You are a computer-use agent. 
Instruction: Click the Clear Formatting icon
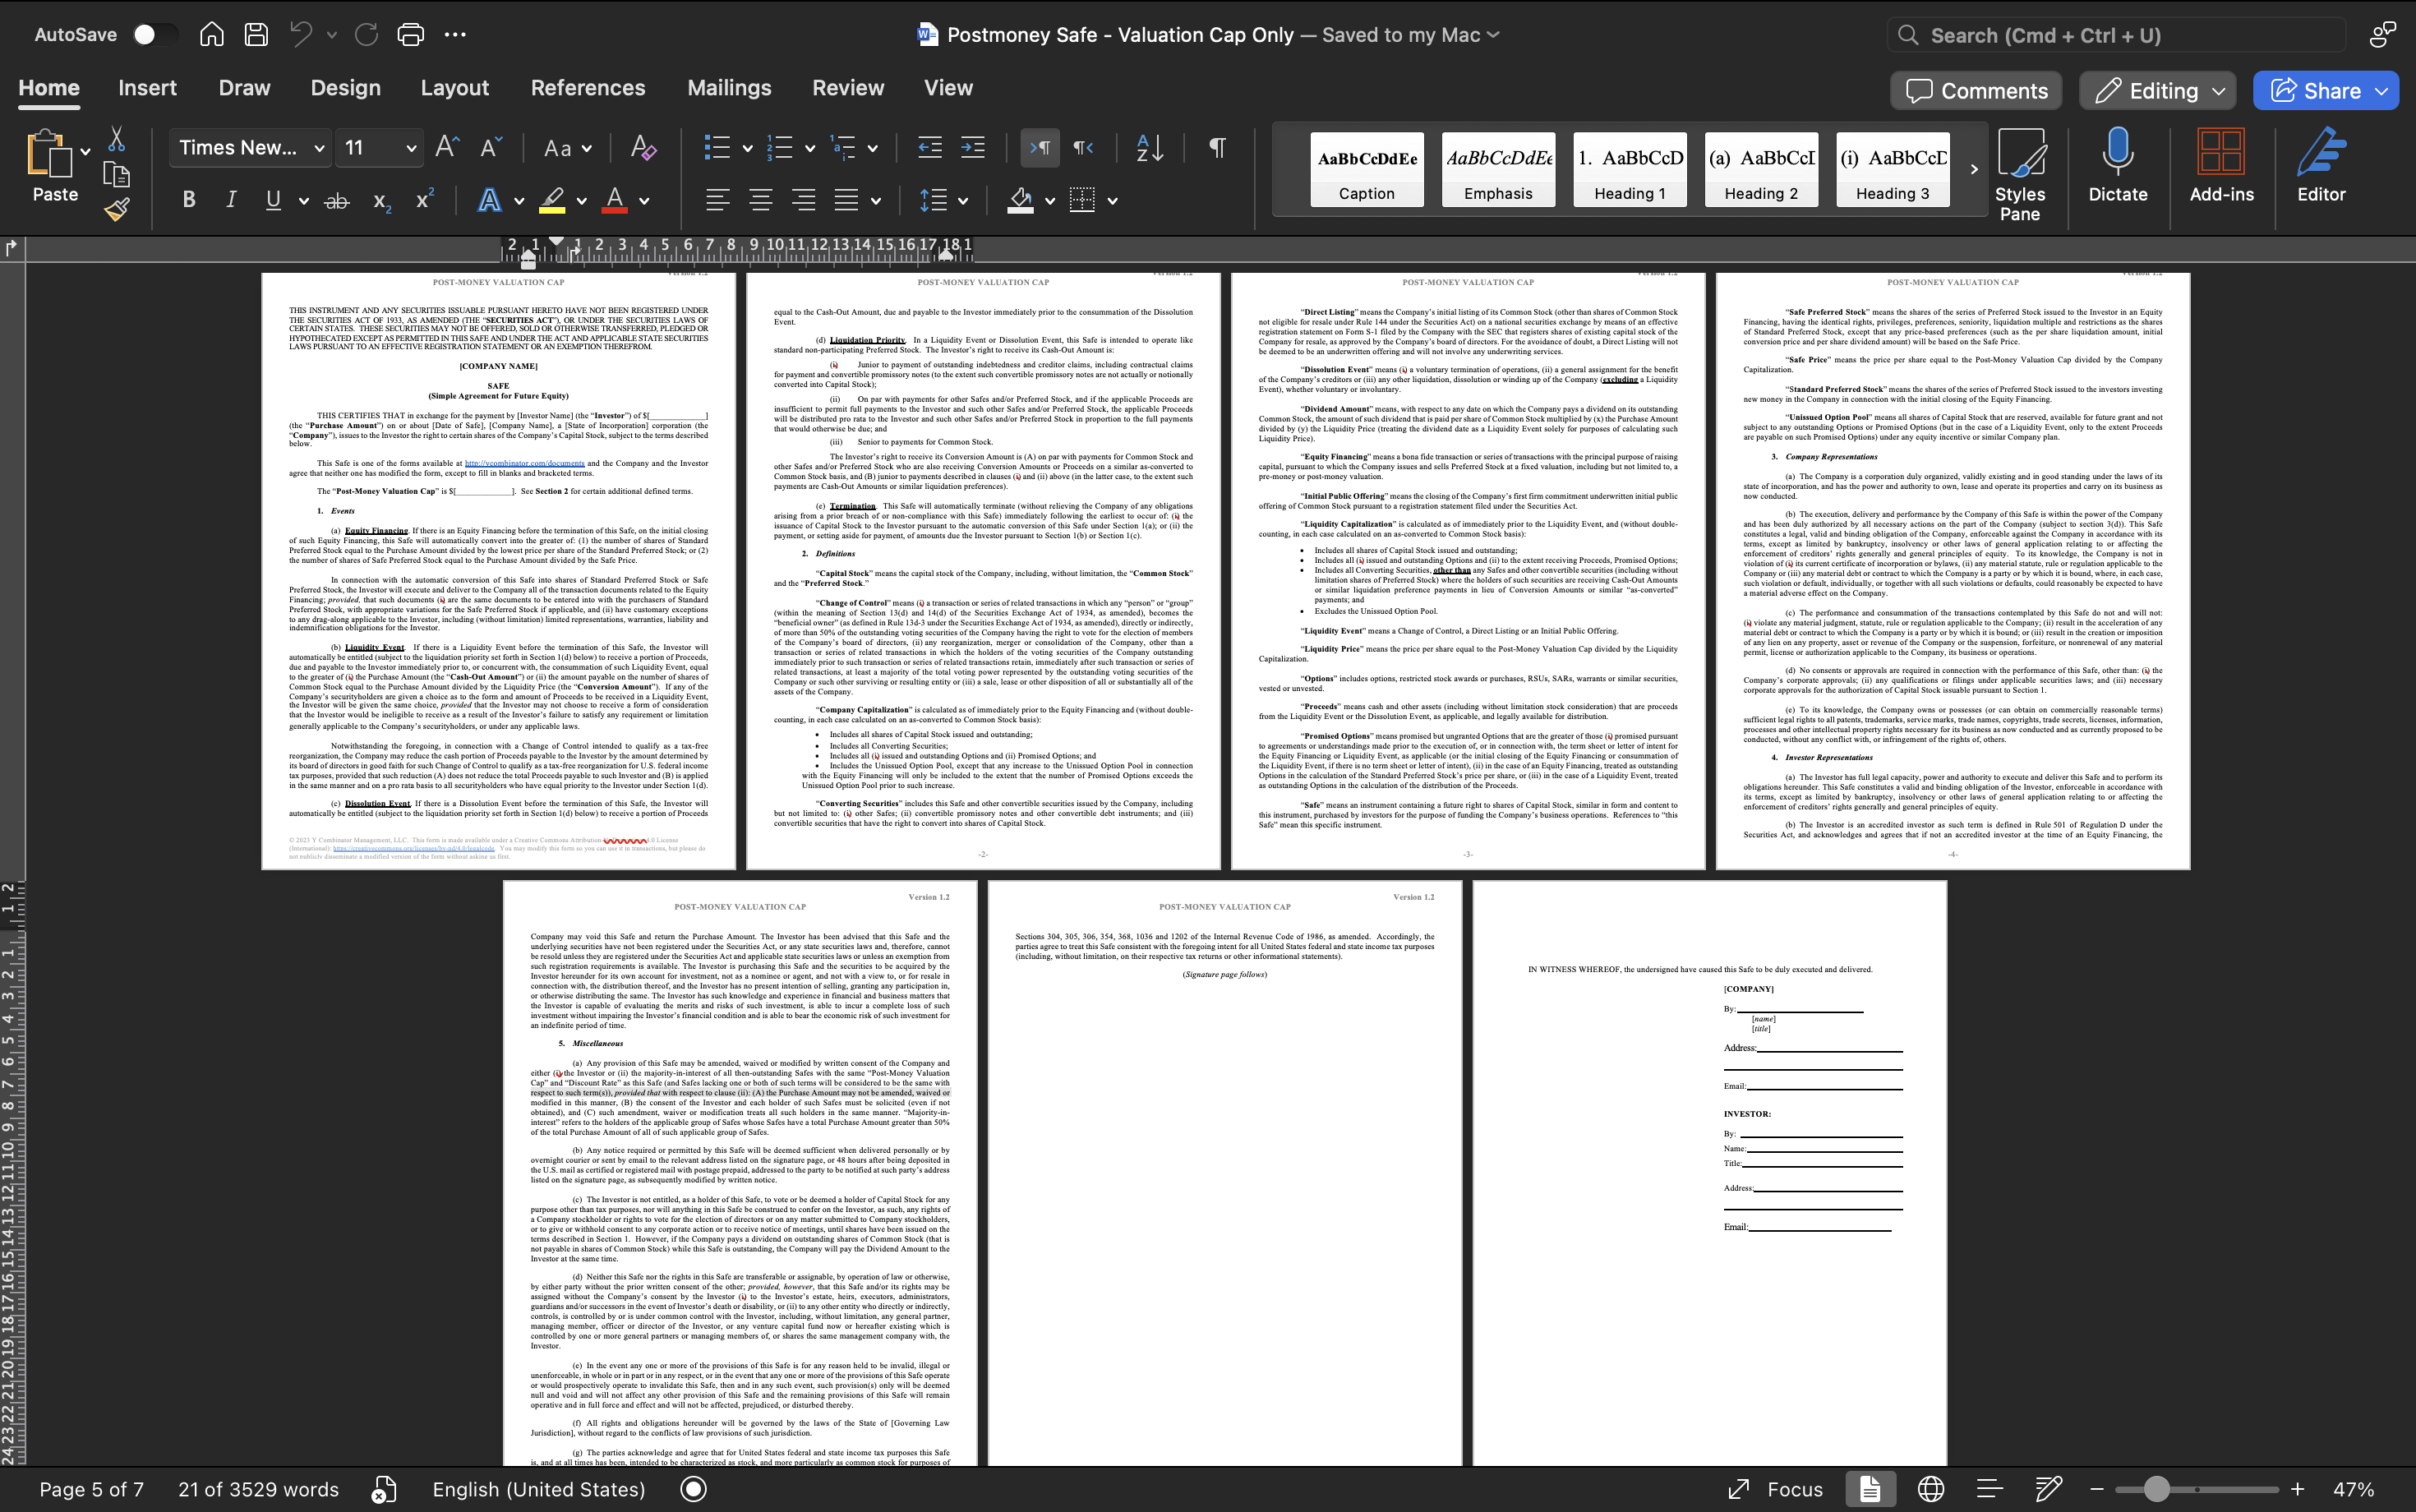pos(643,149)
